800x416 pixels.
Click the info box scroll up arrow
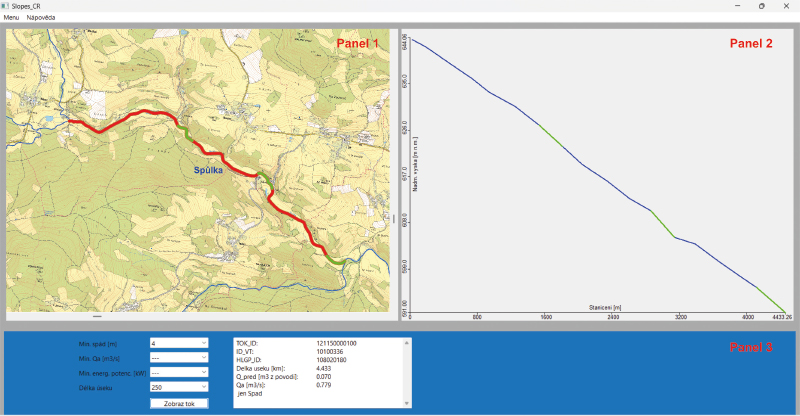click(407, 342)
